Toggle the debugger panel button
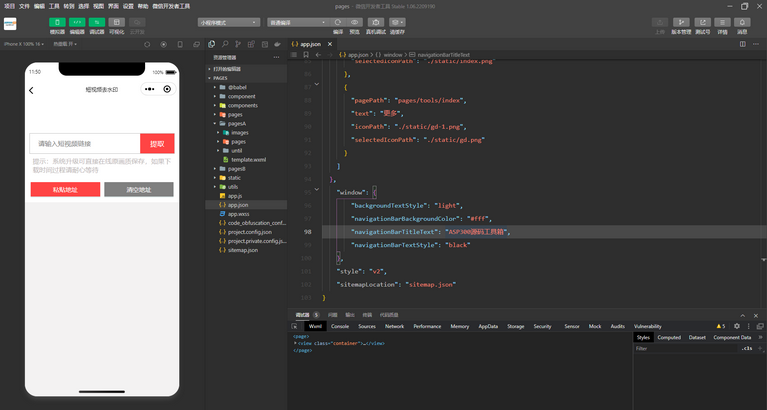The width and height of the screenshot is (767, 410). click(x=98, y=21)
